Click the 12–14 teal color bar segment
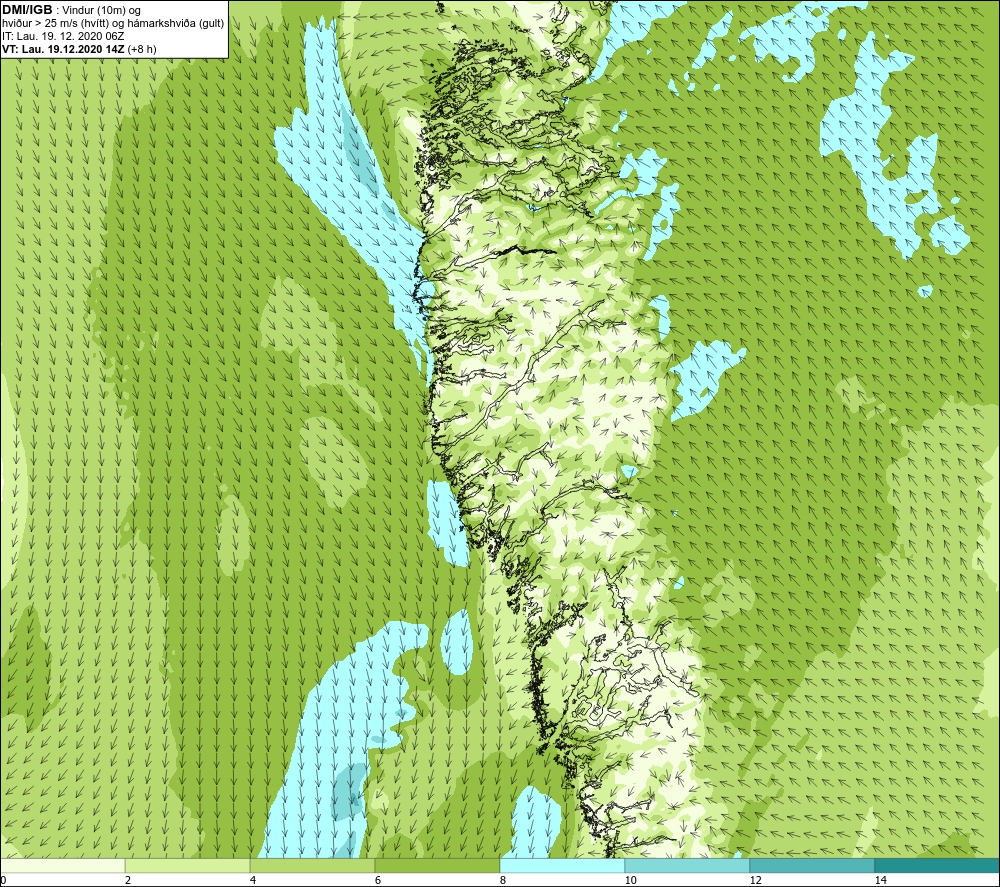 [x=812, y=865]
